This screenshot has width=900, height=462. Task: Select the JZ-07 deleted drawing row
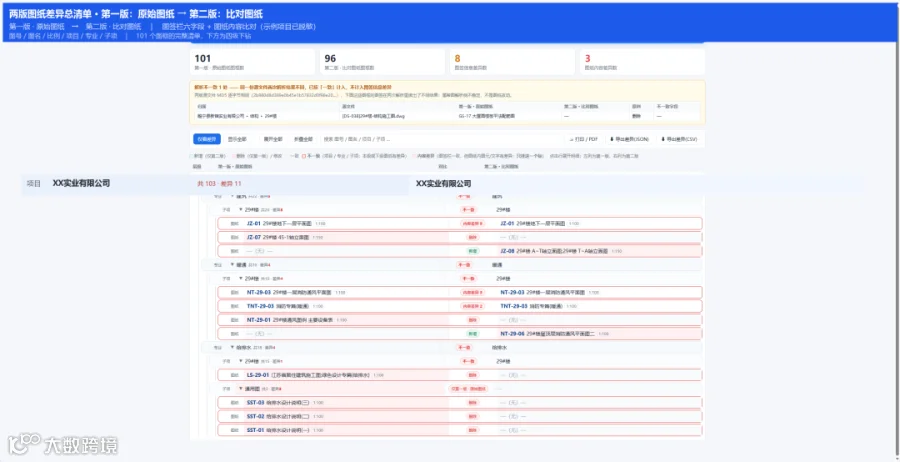(x=460, y=237)
